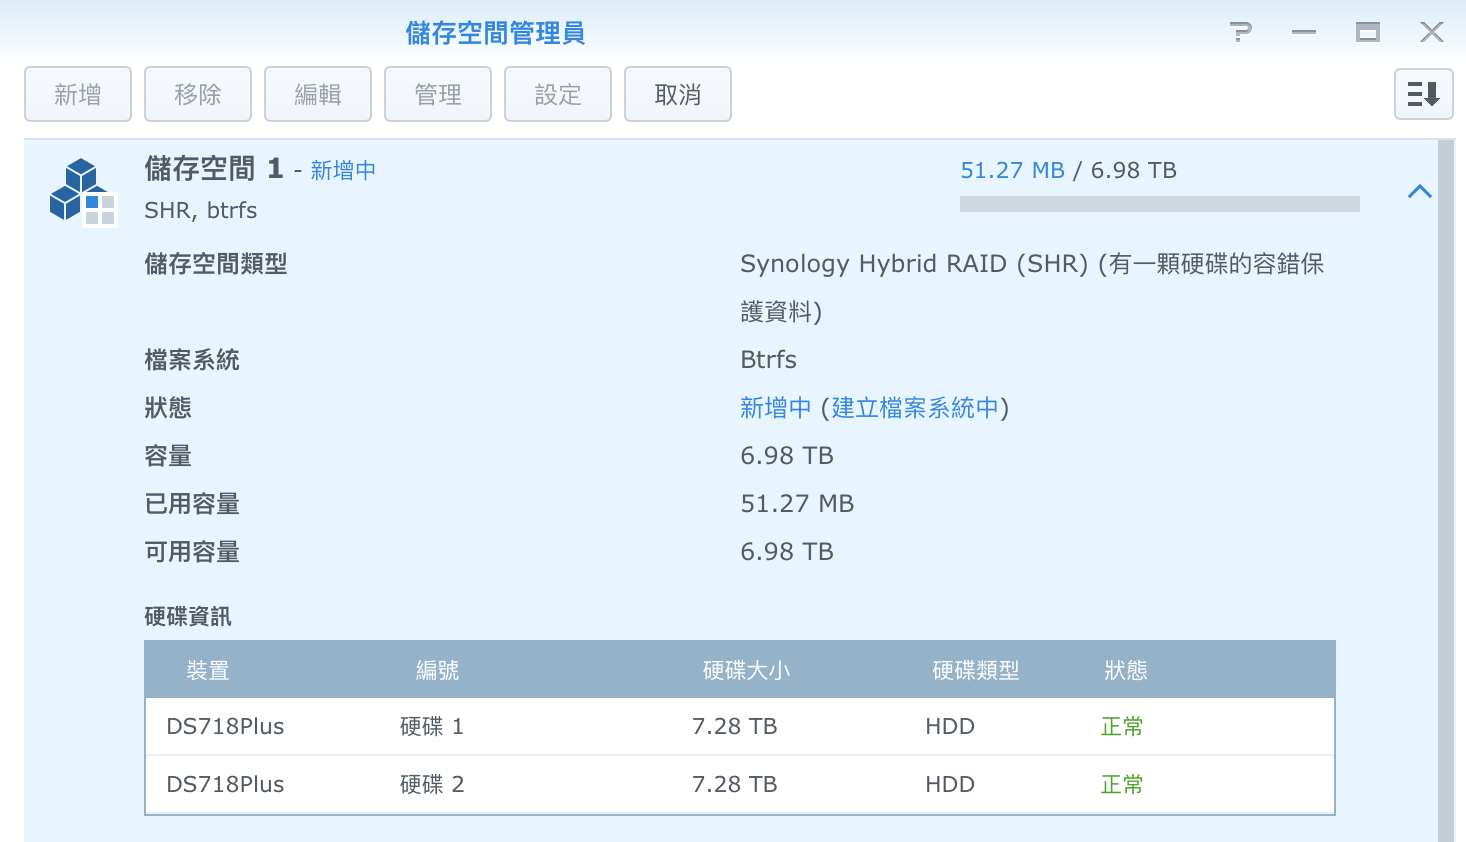Screen dimensions: 1466x842
Task: Click the 狀態 column header in disk table
Action: pos(1125,670)
